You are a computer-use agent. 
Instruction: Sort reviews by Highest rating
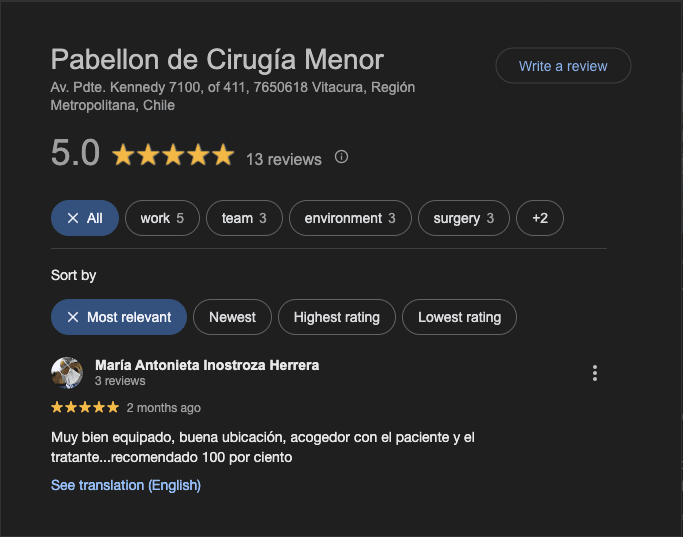tap(337, 317)
